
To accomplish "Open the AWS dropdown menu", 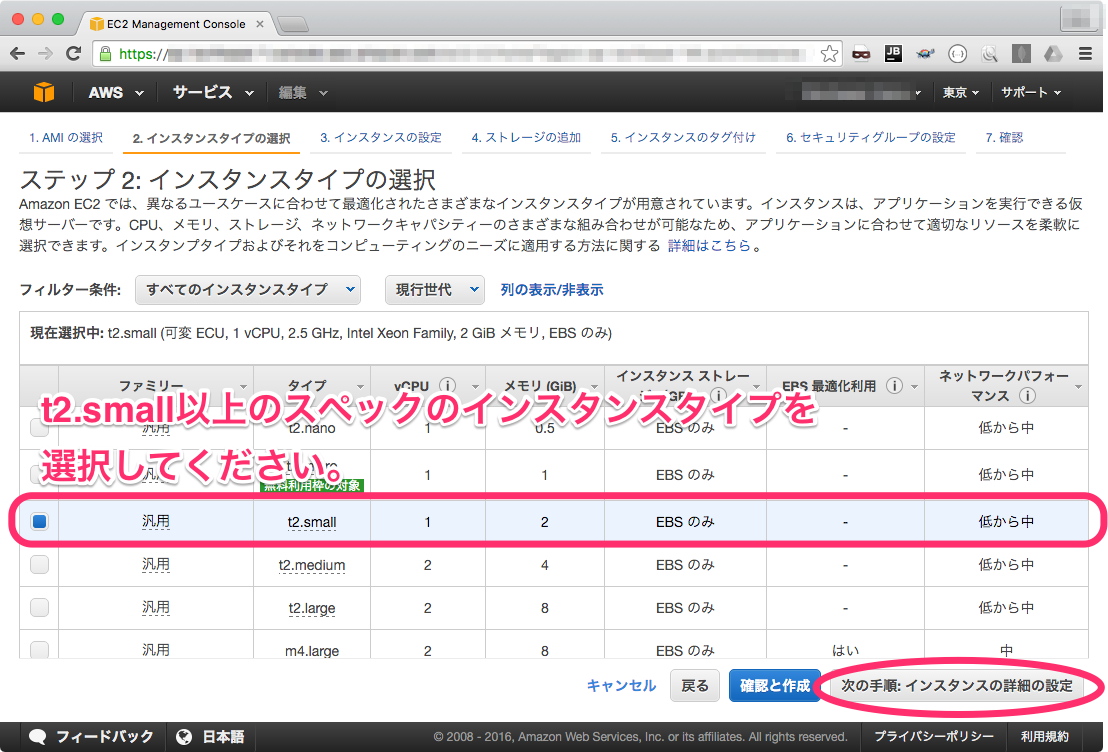I will click(x=116, y=93).
